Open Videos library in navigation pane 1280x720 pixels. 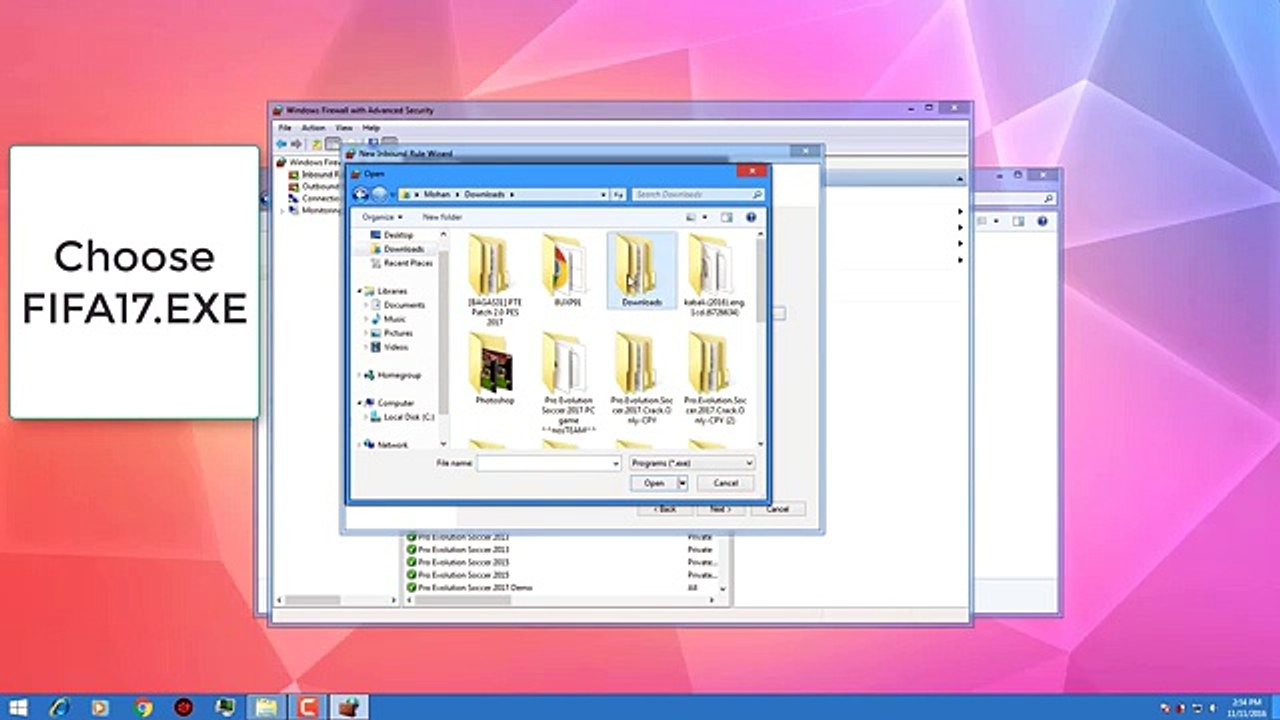[396, 347]
